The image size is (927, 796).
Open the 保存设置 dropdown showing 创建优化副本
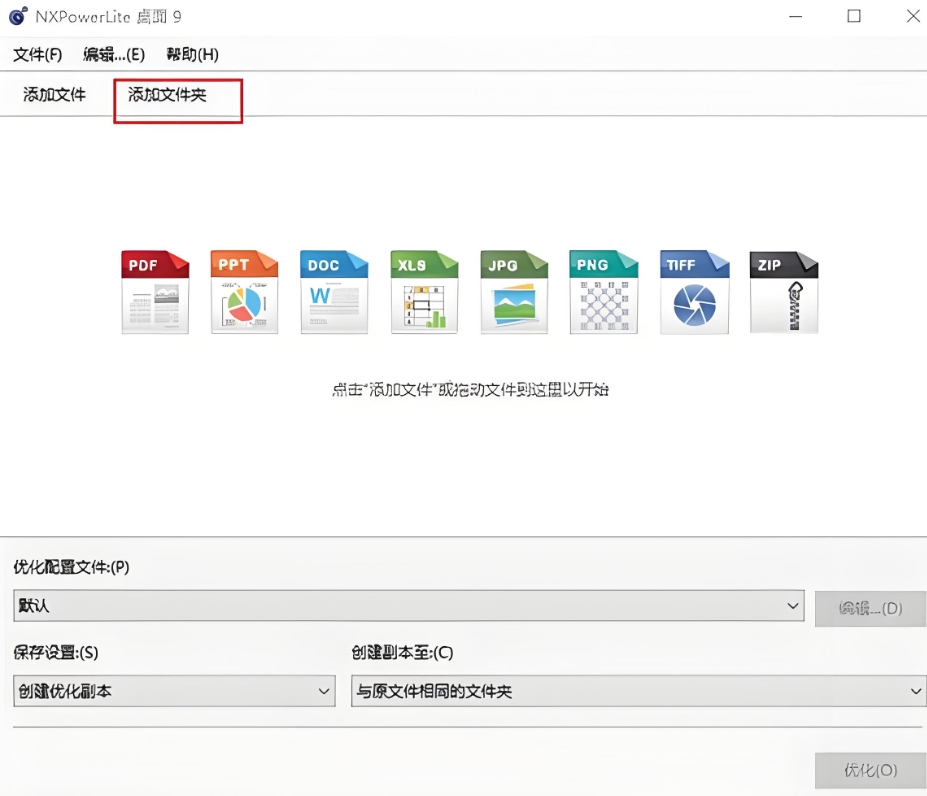click(174, 691)
